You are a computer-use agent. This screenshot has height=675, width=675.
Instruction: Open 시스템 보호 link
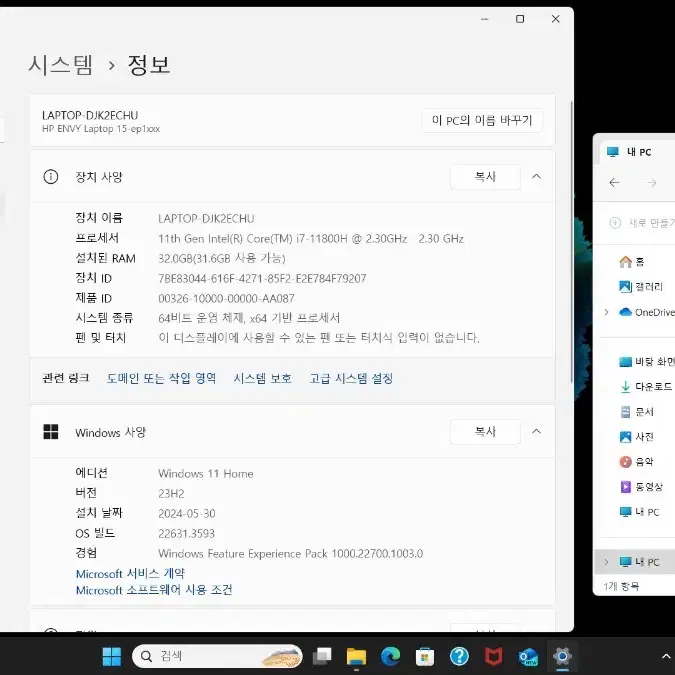coord(263,378)
